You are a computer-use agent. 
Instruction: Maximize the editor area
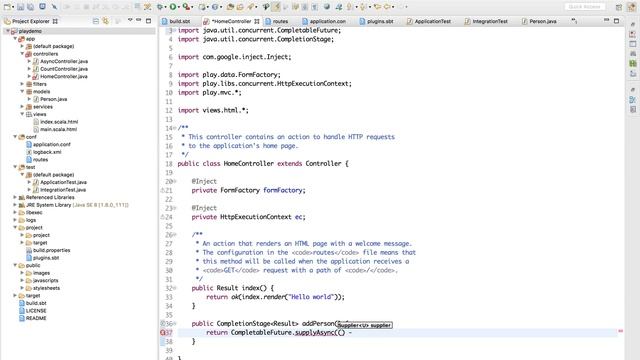tap(616, 20)
